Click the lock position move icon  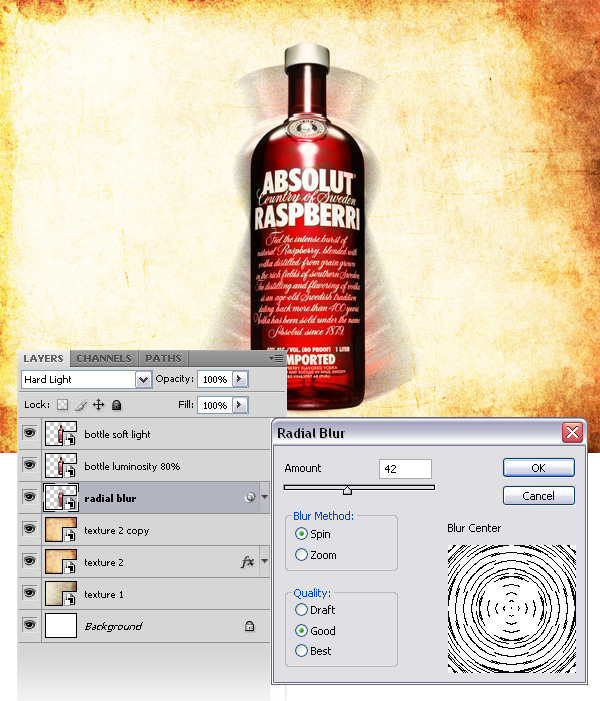tap(98, 405)
